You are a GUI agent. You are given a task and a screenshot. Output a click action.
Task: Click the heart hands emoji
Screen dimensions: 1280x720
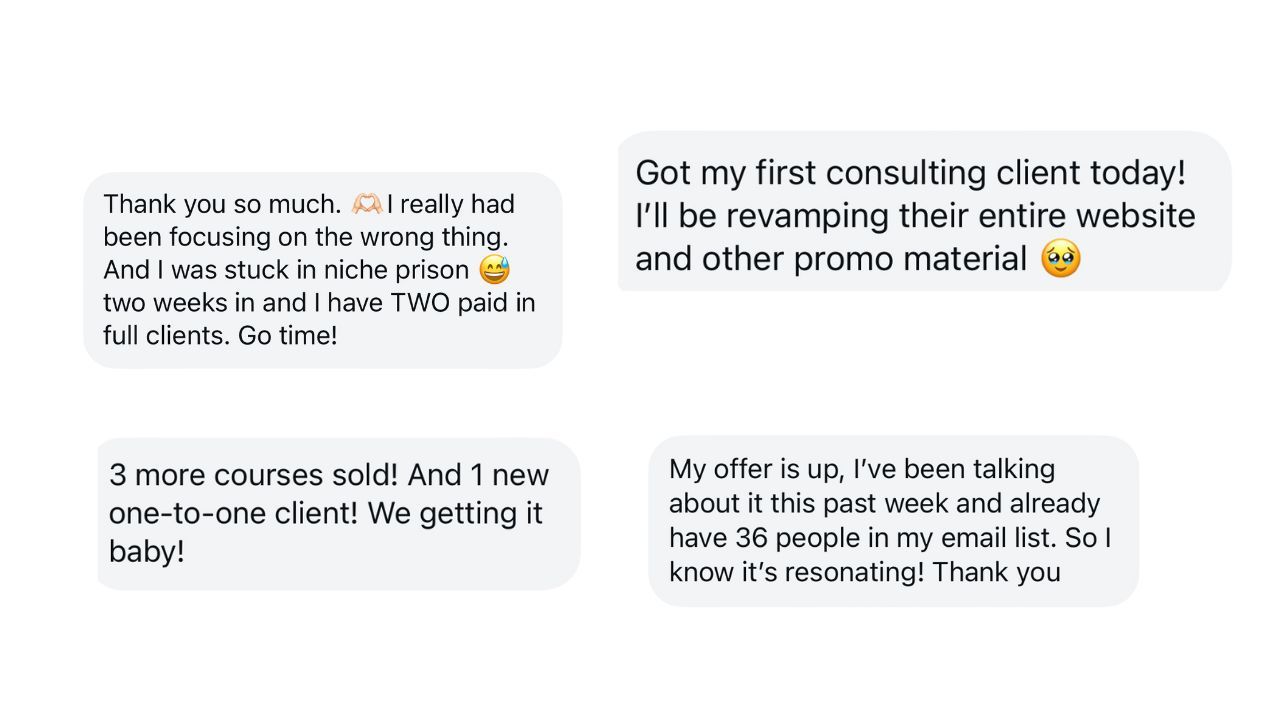click(x=366, y=204)
